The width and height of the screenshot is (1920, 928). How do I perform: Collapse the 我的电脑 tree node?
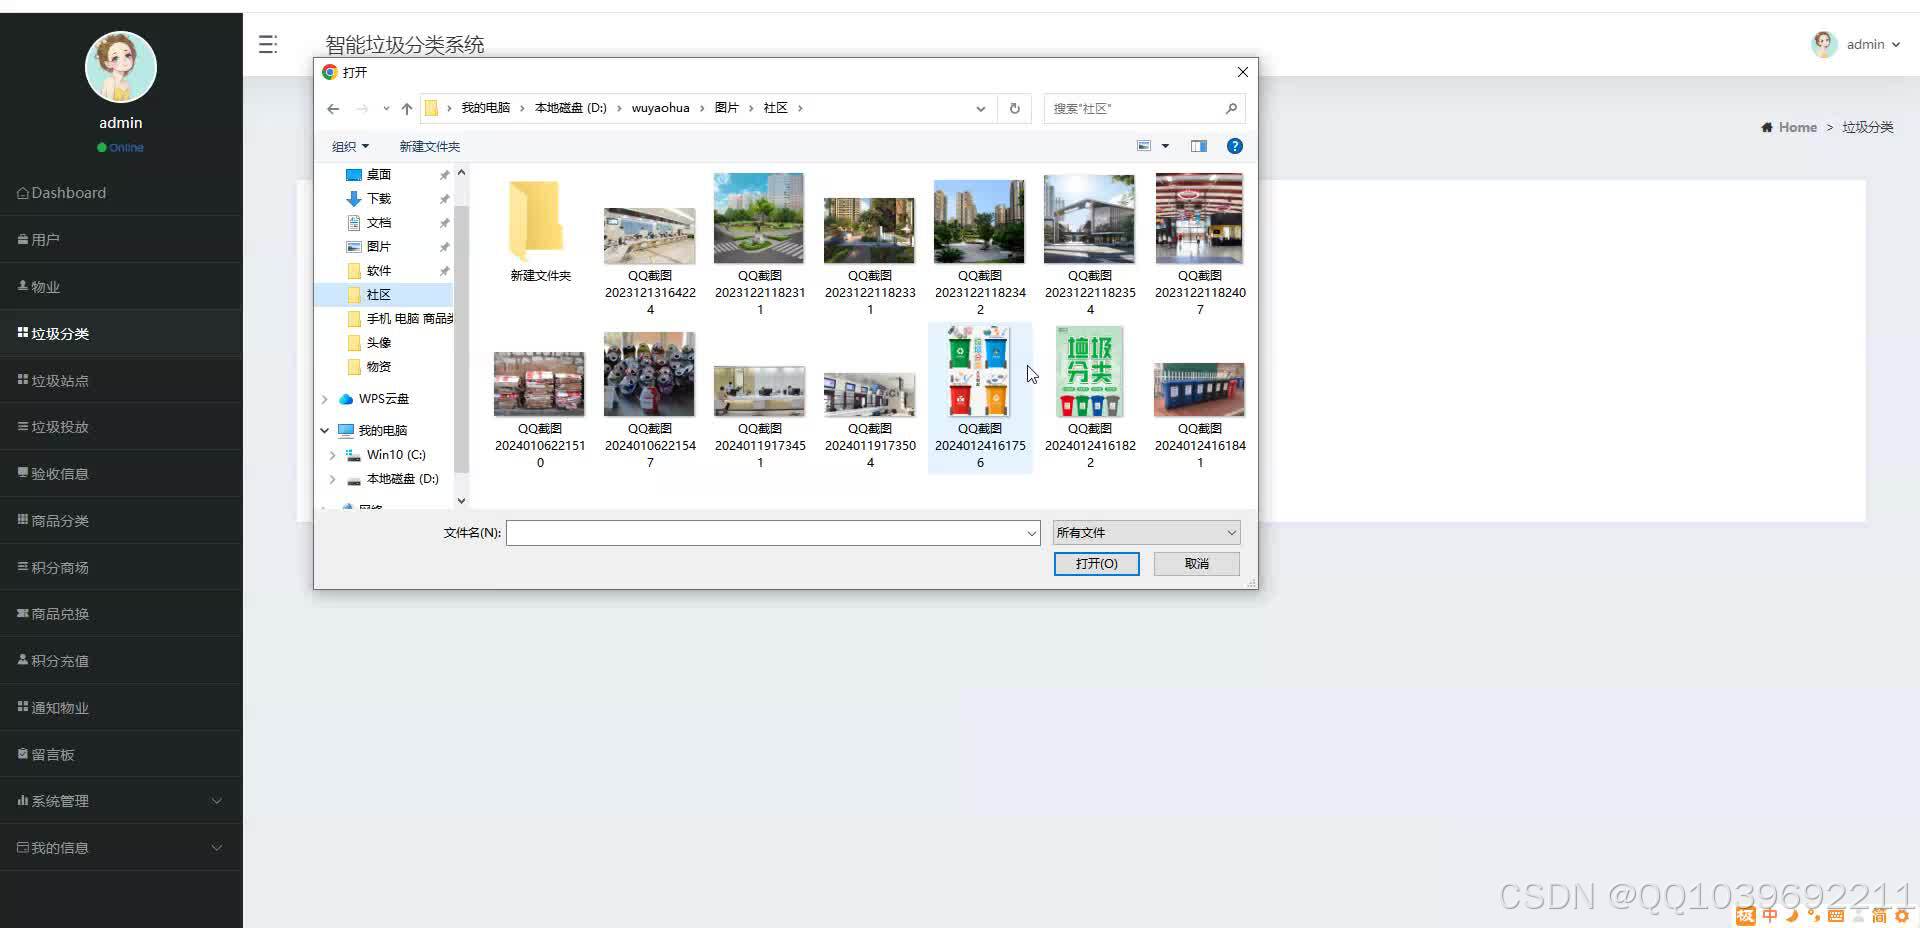pyautogui.click(x=324, y=430)
